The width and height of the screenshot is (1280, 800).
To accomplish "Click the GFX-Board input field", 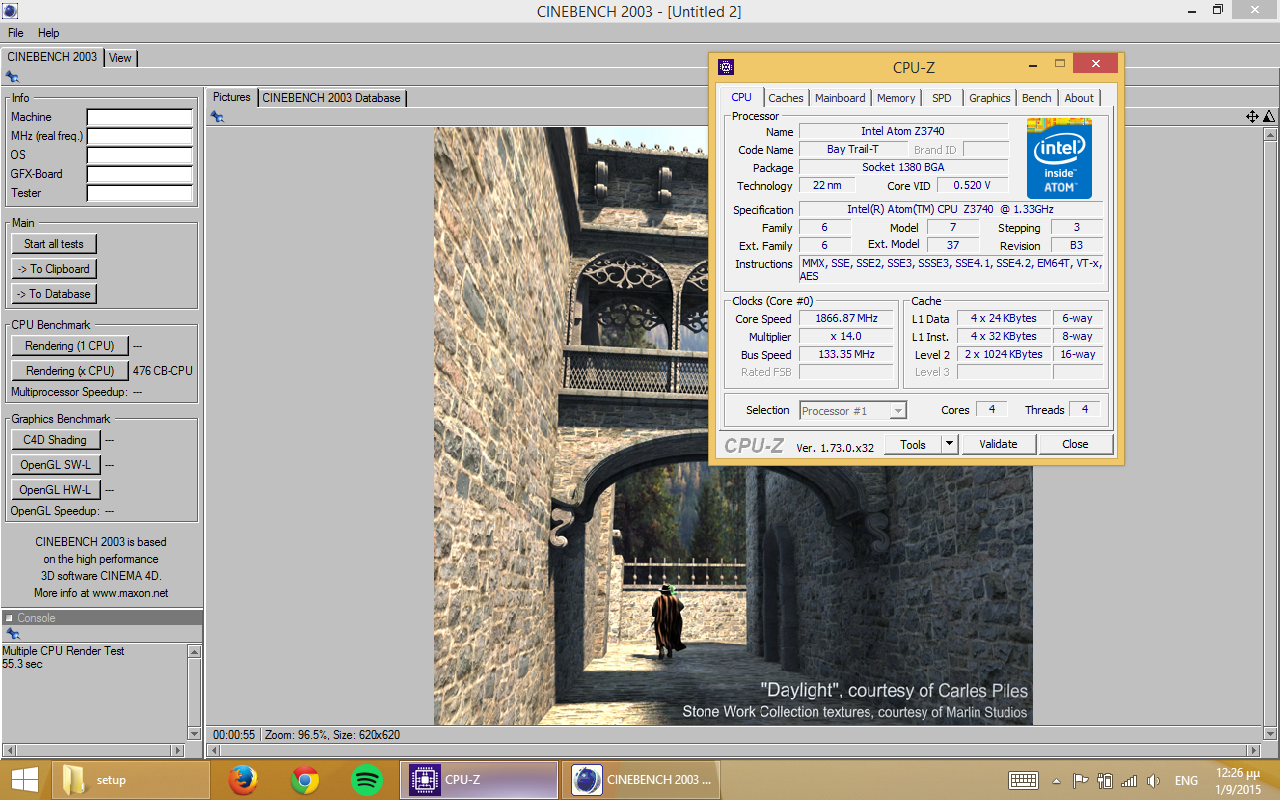I will [x=140, y=175].
